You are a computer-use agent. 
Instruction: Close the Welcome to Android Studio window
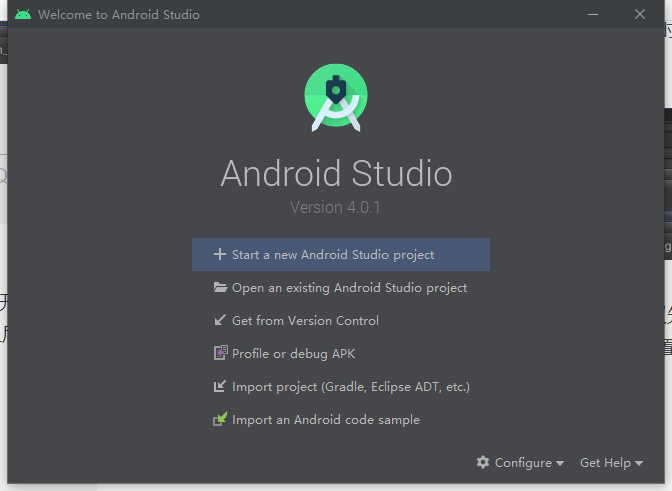tap(640, 14)
